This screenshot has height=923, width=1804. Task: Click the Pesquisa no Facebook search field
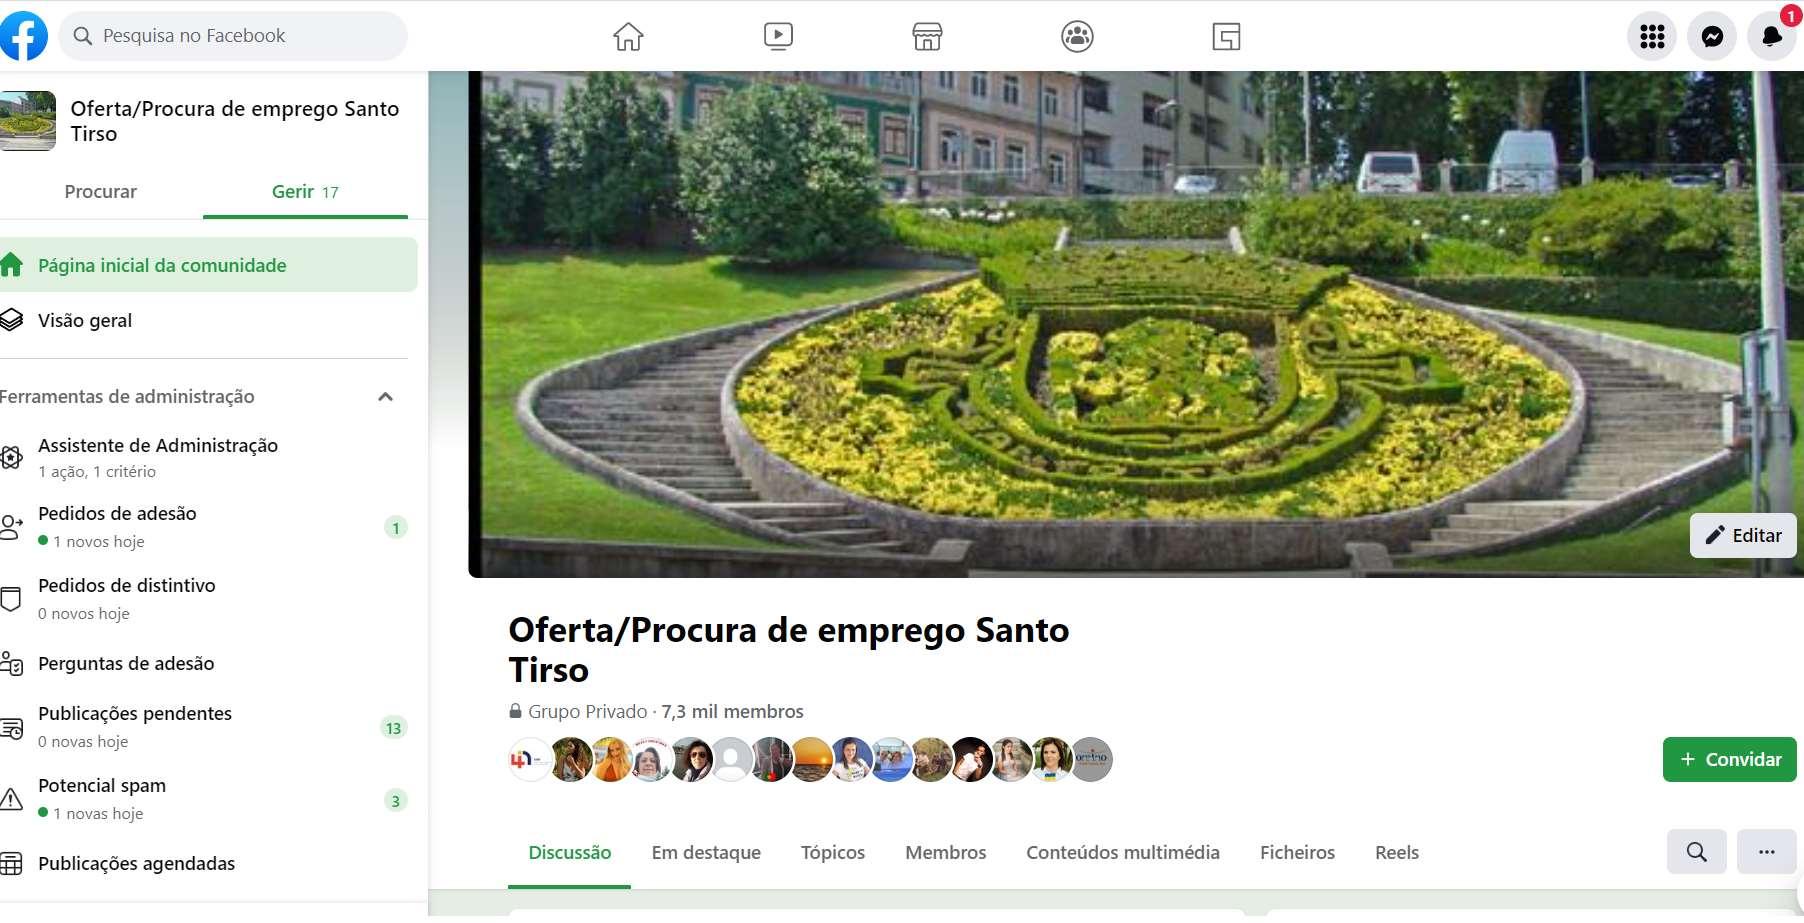[x=233, y=36]
